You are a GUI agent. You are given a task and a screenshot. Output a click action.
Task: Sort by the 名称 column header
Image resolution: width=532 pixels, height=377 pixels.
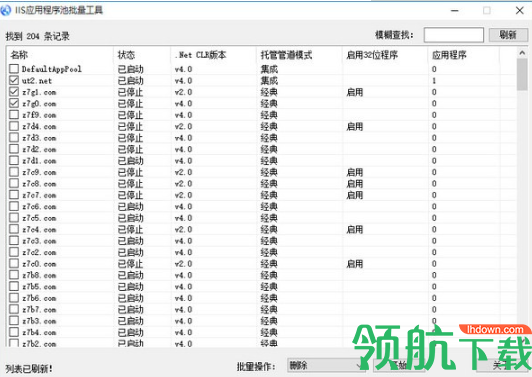(x=19, y=55)
